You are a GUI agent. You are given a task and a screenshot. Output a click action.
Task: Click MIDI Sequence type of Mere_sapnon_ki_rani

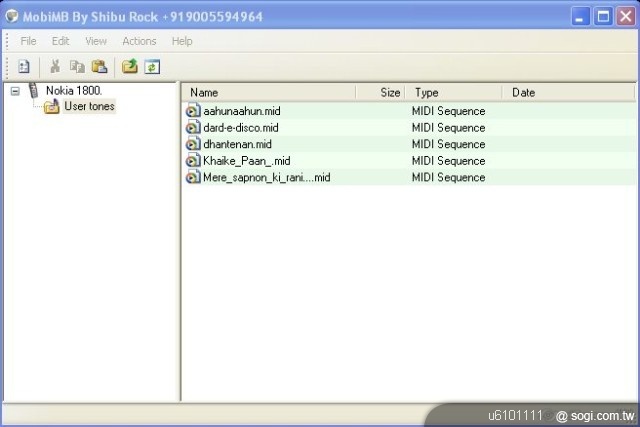448,178
